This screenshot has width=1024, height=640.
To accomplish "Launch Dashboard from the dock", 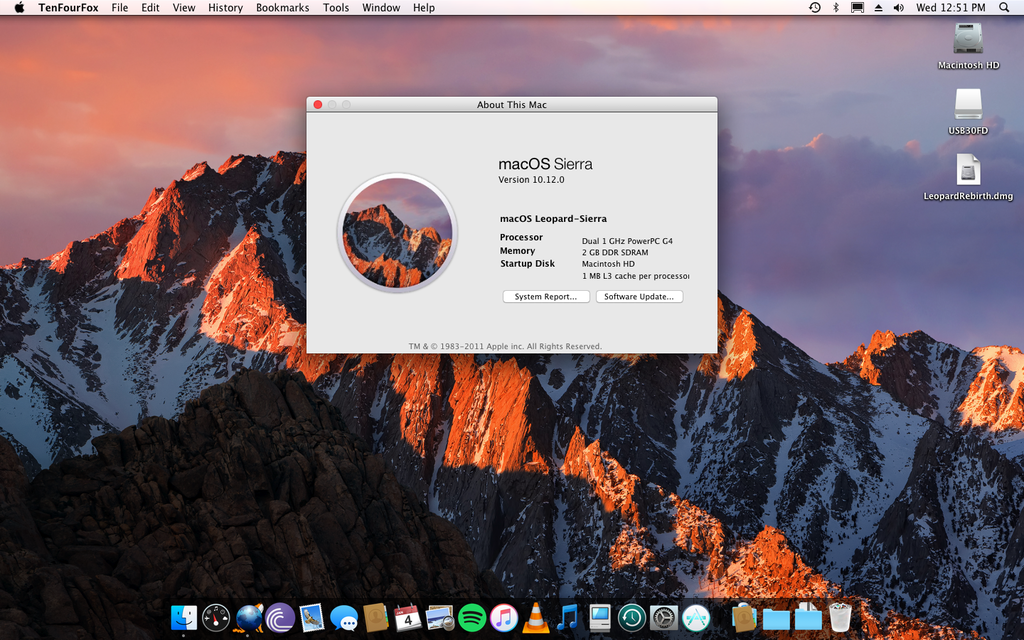I will 216,618.
